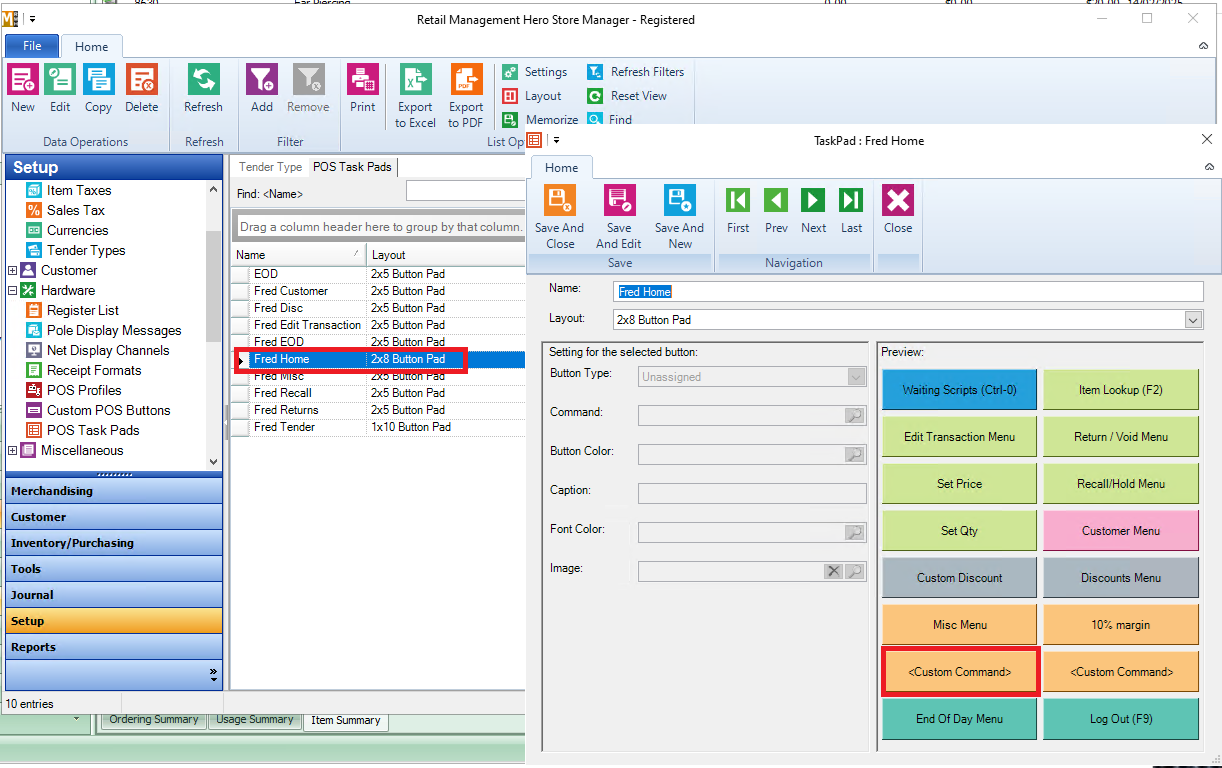Screen dimensions: 1222x768
Task: Open the Journal navigation section
Action: click(x=114, y=595)
